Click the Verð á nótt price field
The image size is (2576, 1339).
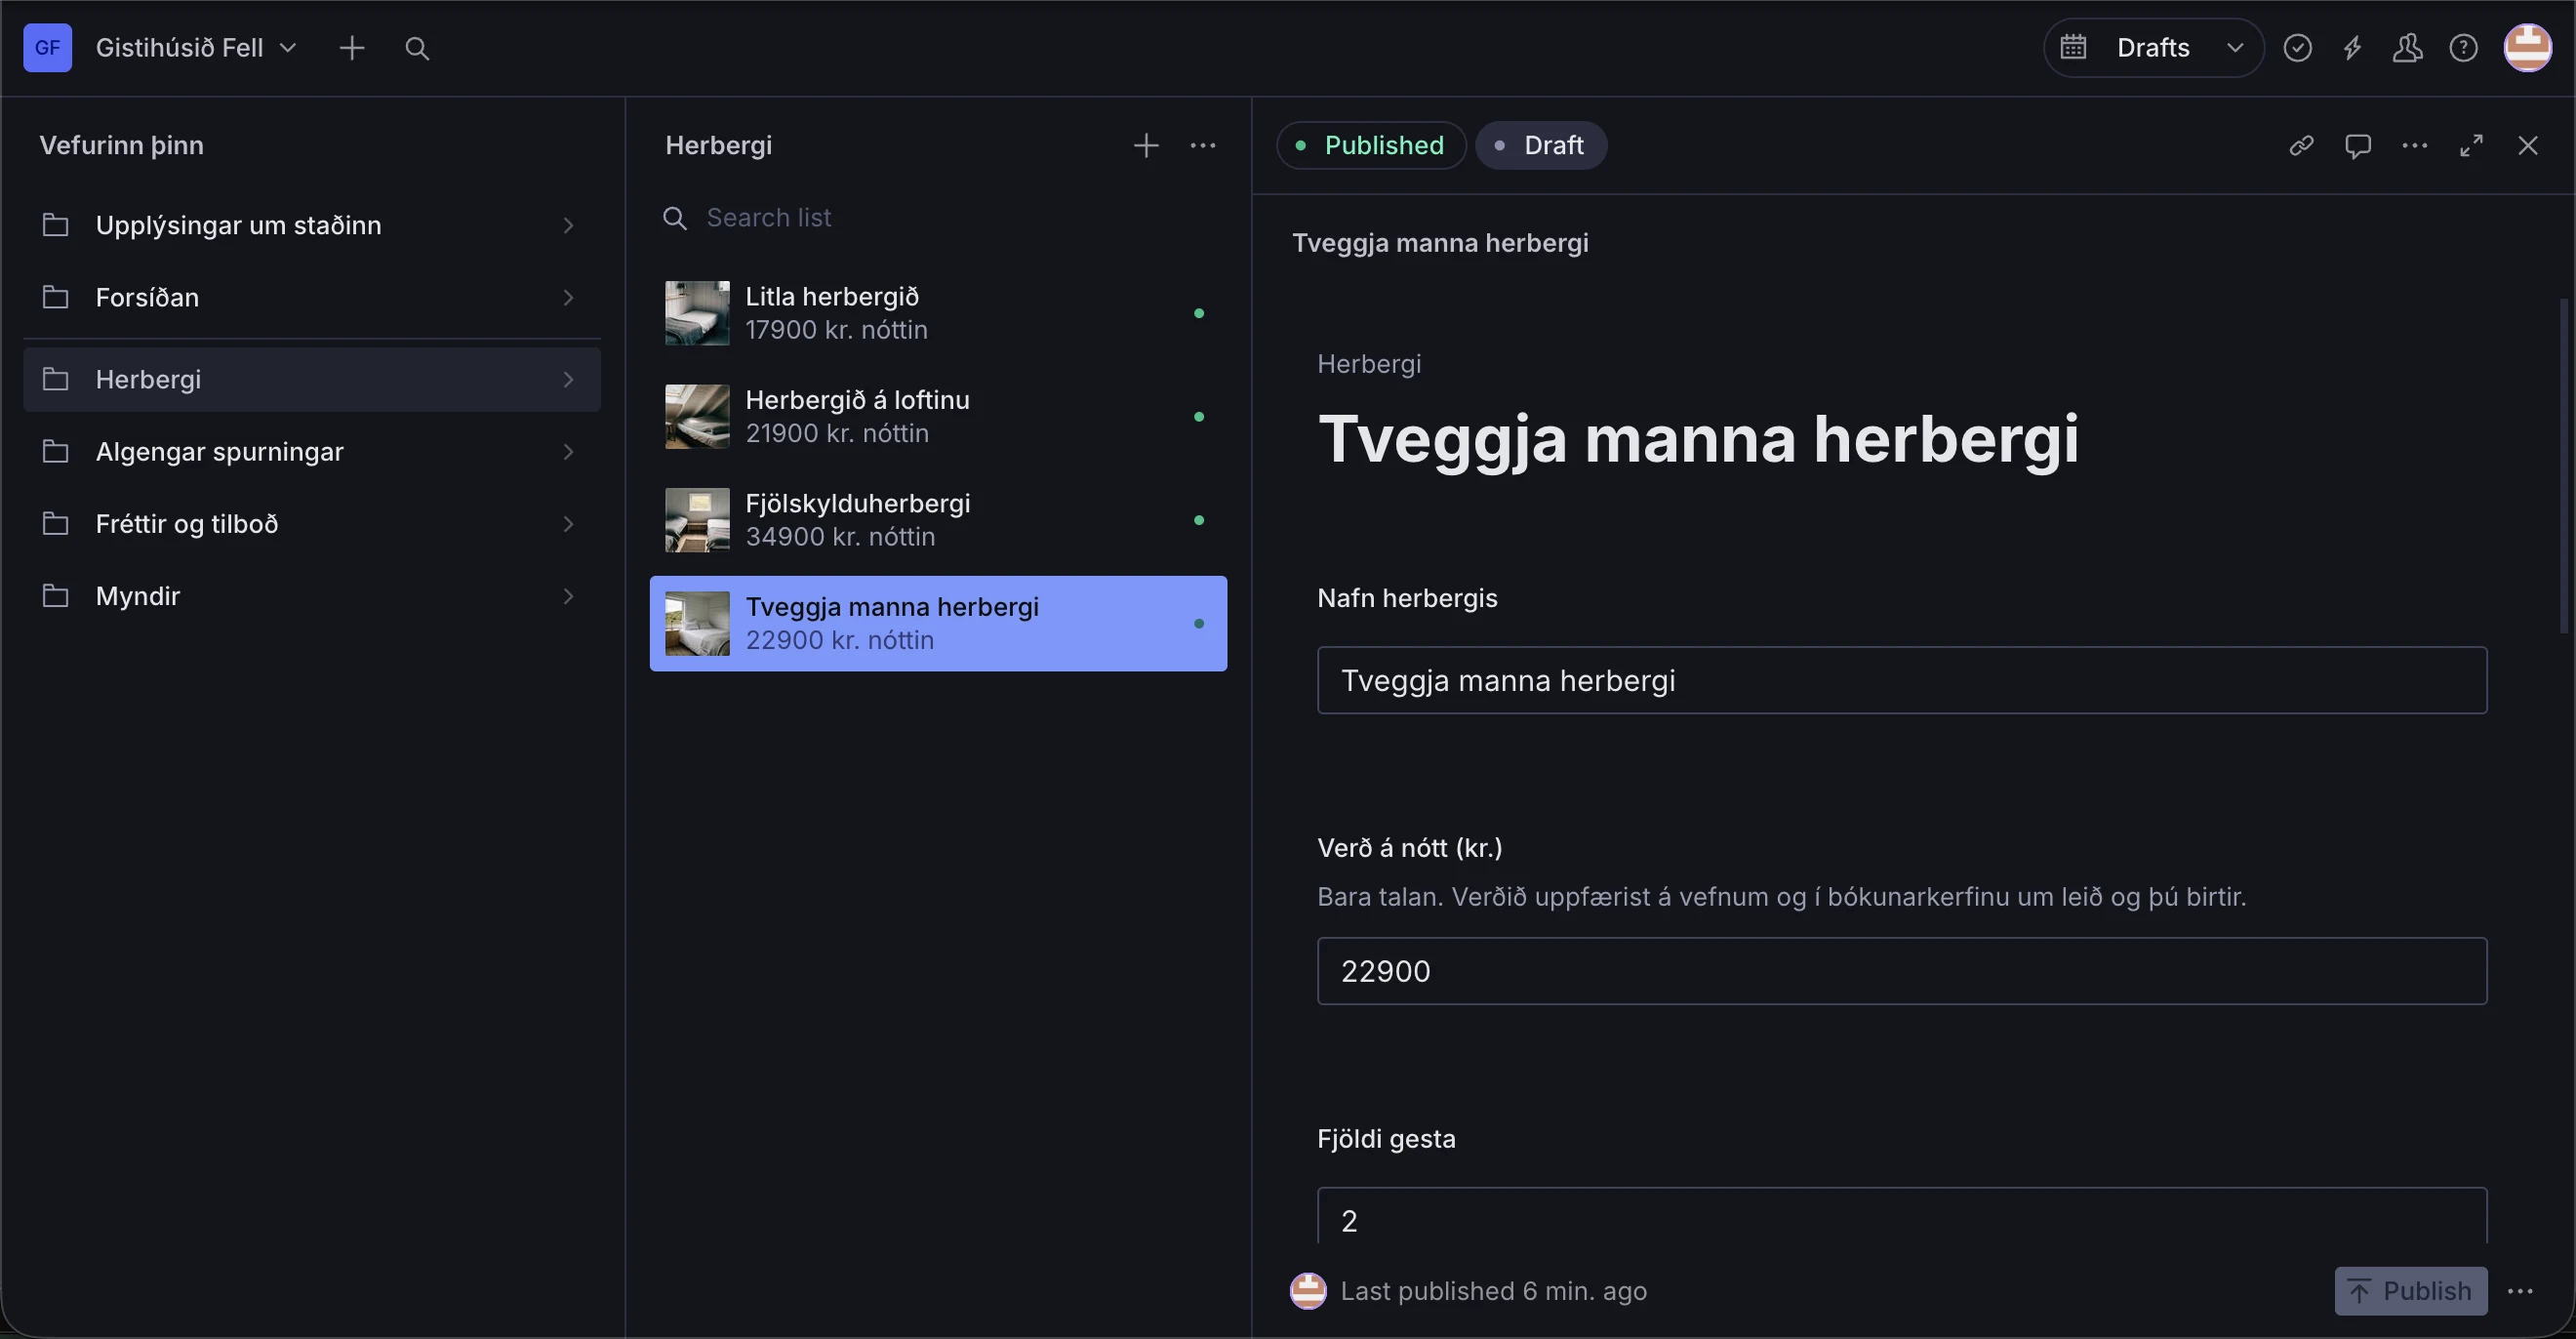click(x=1901, y=971)
